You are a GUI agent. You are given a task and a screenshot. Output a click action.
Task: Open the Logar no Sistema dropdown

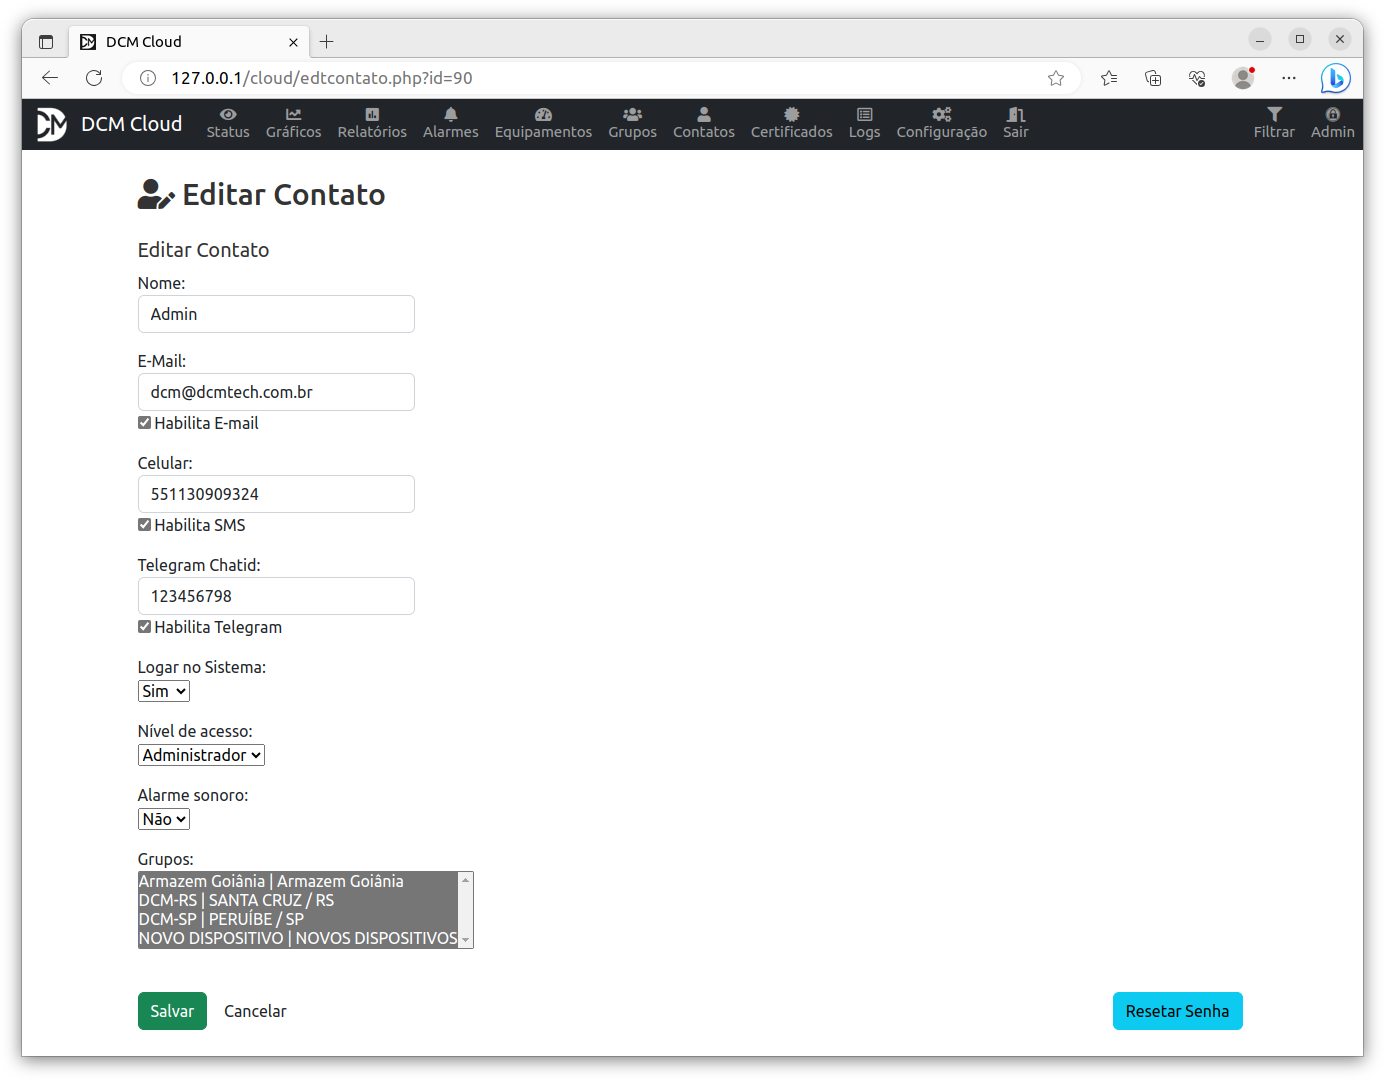click(163, 690)
